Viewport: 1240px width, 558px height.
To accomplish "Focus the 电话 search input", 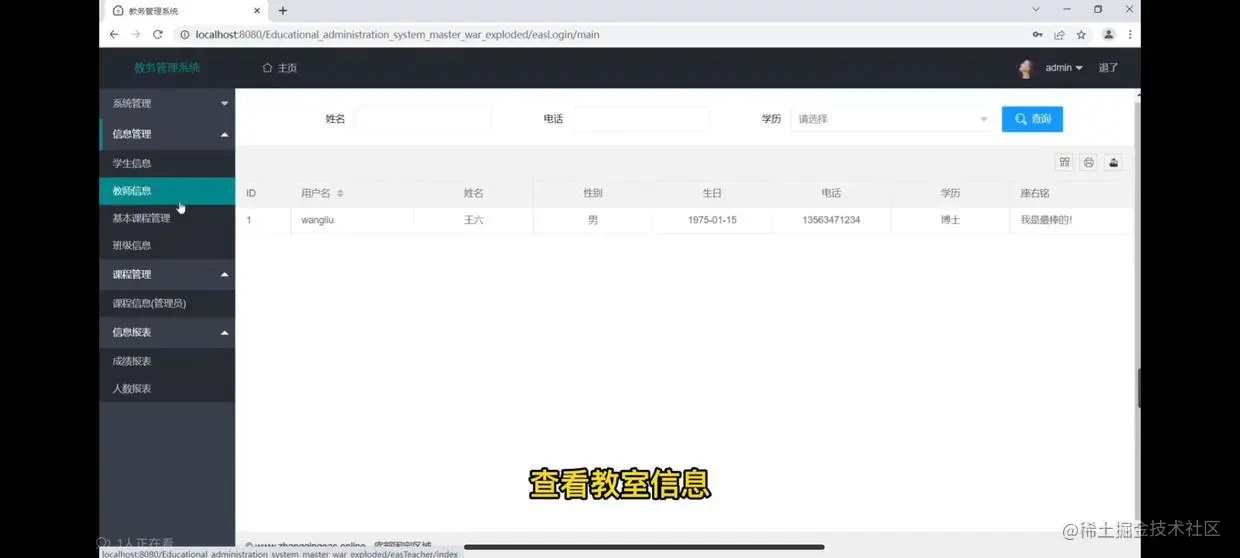I will click(x=641, y=119).
